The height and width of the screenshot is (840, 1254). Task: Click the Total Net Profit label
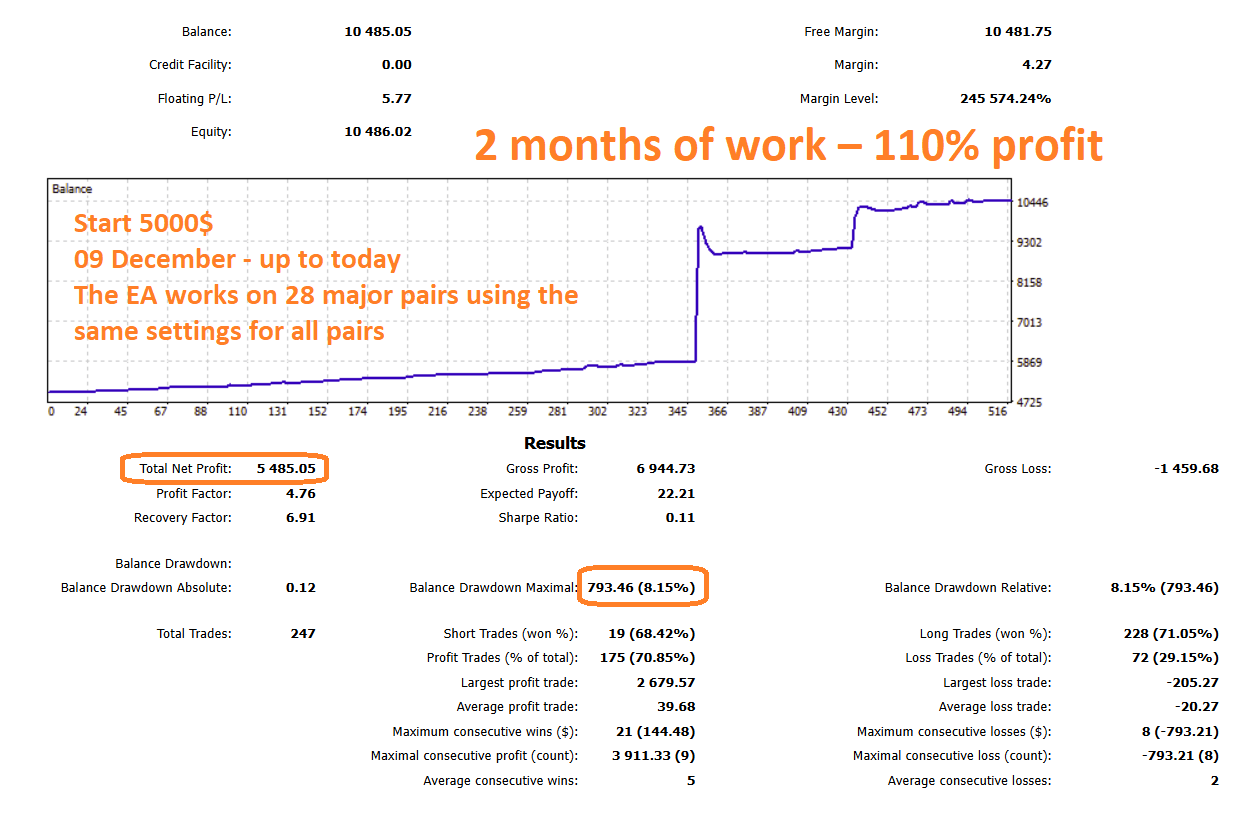tap(186, 469)
